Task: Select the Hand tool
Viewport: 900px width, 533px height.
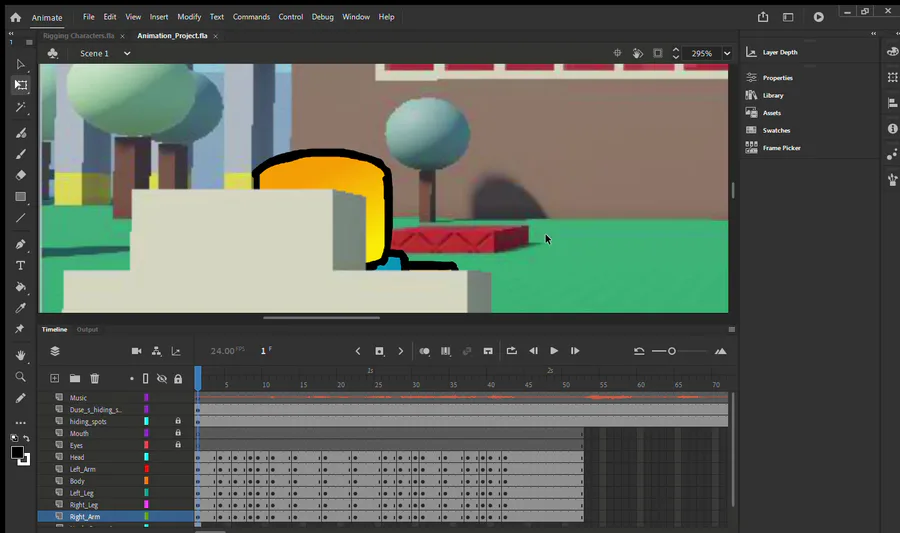Action: click(x=21, y=355)
